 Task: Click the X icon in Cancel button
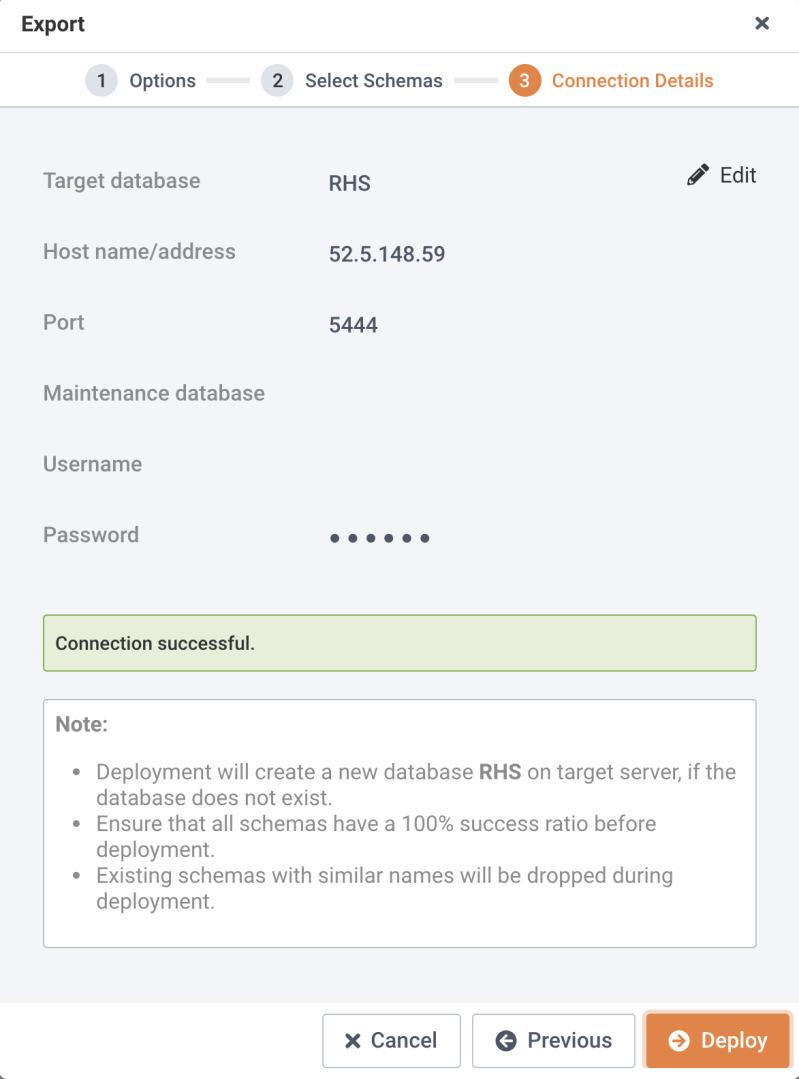352,1040
